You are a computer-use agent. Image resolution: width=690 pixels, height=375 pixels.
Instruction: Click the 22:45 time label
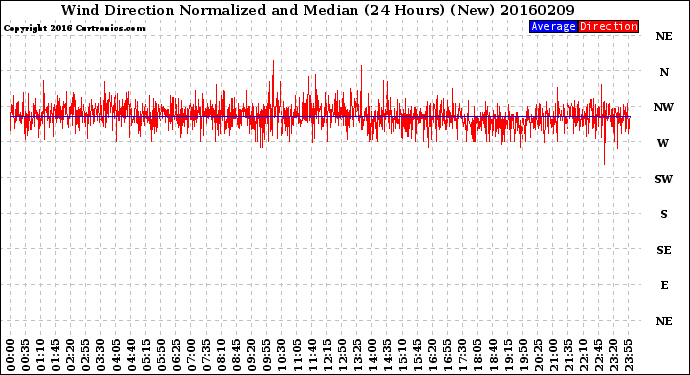pyautogui.click(x=598, y=355)
